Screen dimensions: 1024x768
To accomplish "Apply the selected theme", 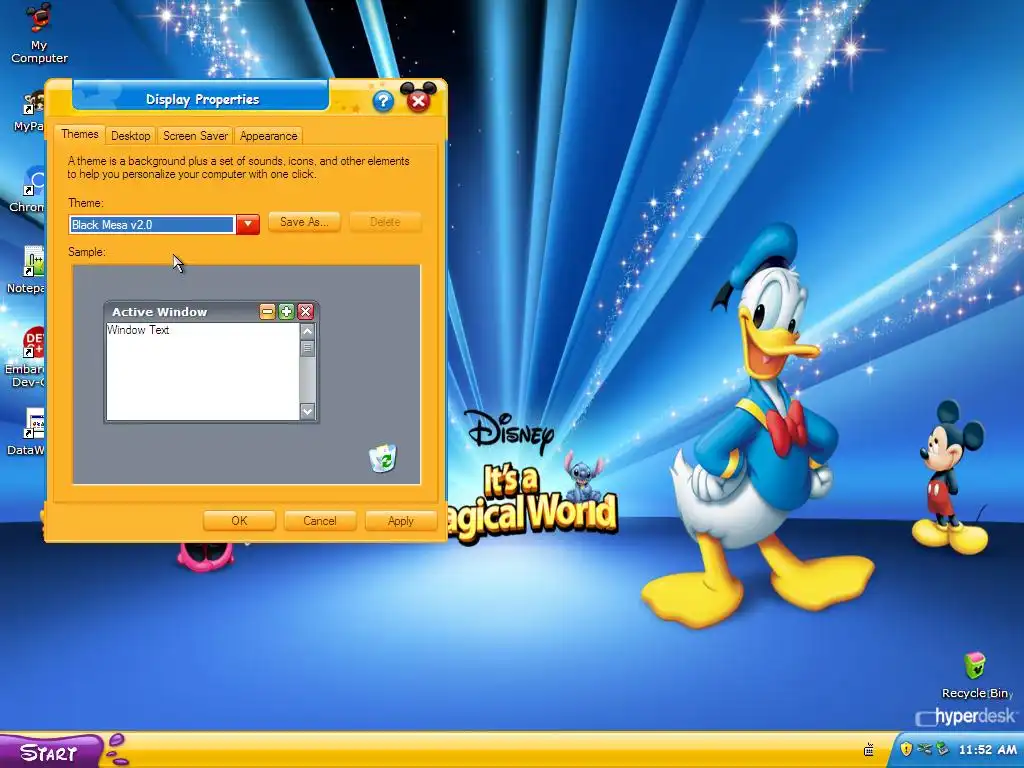I will point(400,521).
